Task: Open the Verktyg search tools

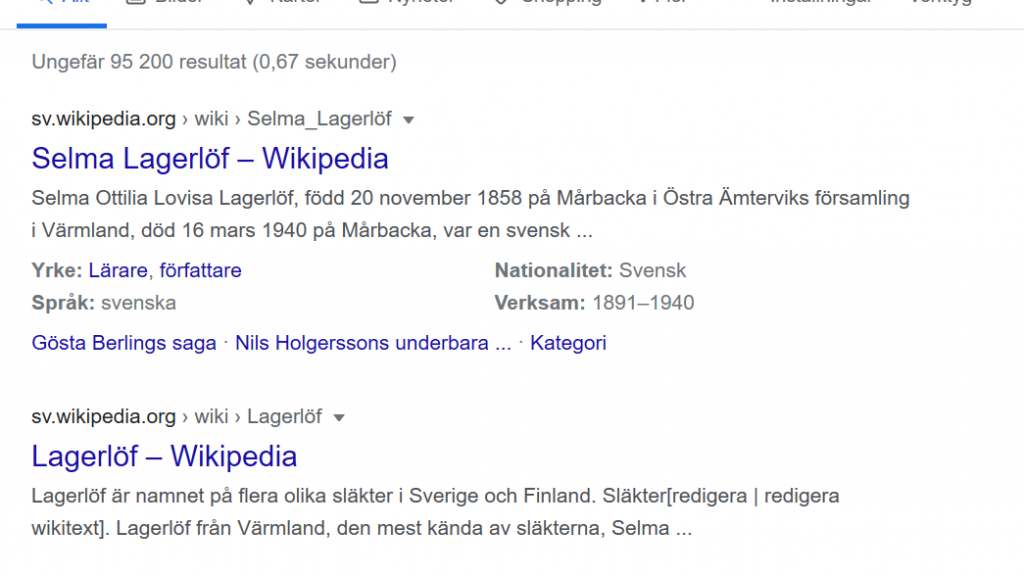Action: click(x=941, y=3)
